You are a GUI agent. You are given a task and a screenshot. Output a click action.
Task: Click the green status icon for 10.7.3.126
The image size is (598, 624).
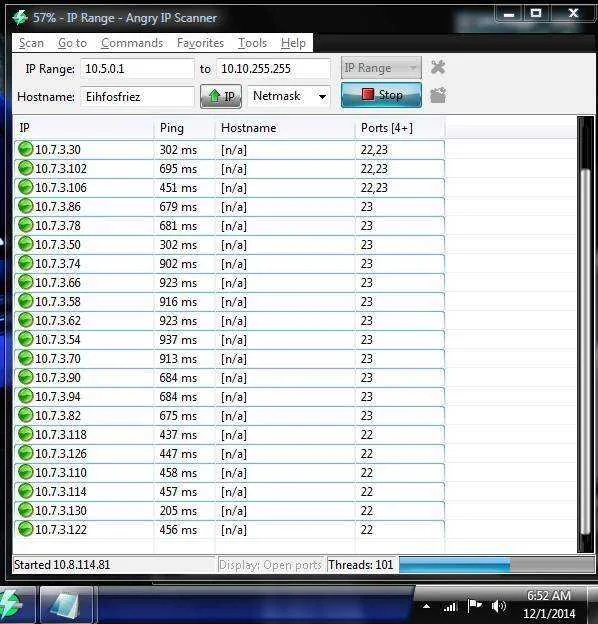25,453
